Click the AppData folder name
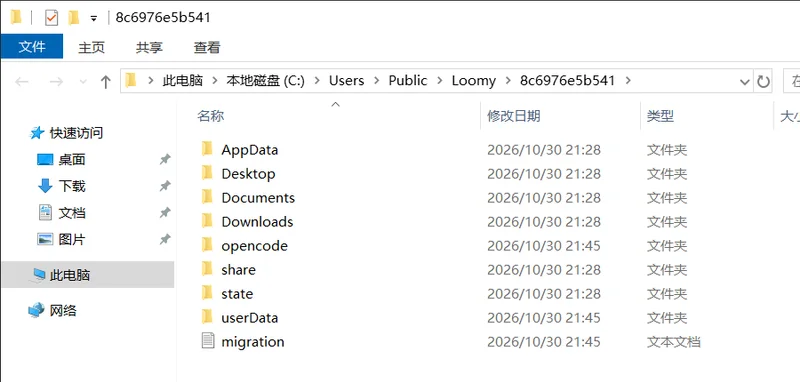Image resolution: width=800 pixels, height=382 pixels. coord(249,150)
